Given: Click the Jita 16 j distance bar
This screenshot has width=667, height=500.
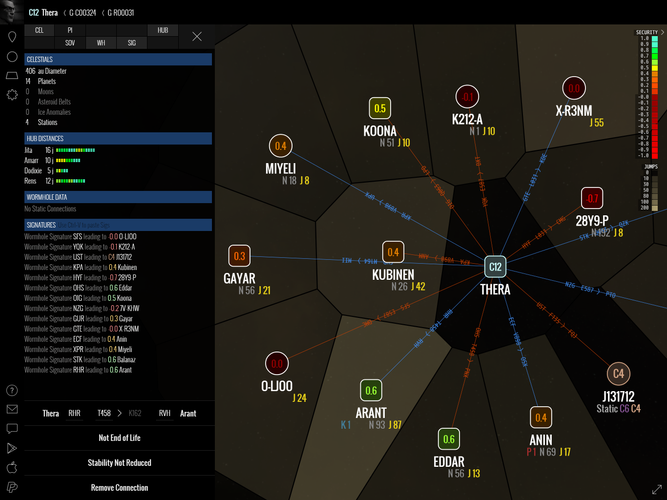Looking at the screenshot, I should pyautogui.click(x=75, y=150).
